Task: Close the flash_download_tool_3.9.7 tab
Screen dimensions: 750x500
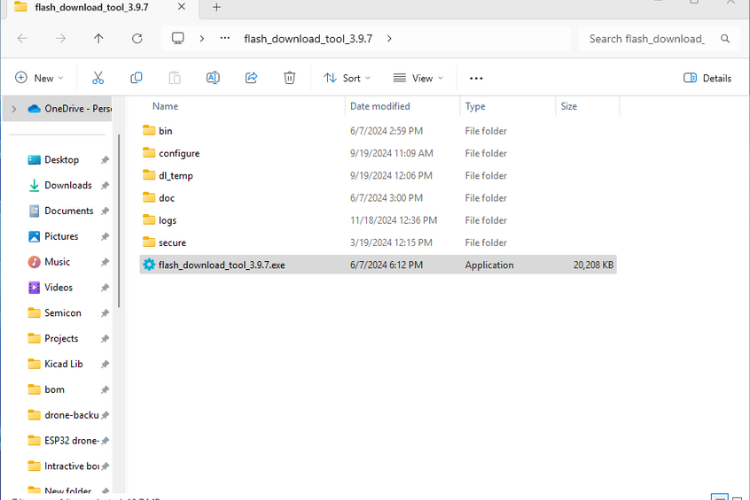Action: click(181, 7)
